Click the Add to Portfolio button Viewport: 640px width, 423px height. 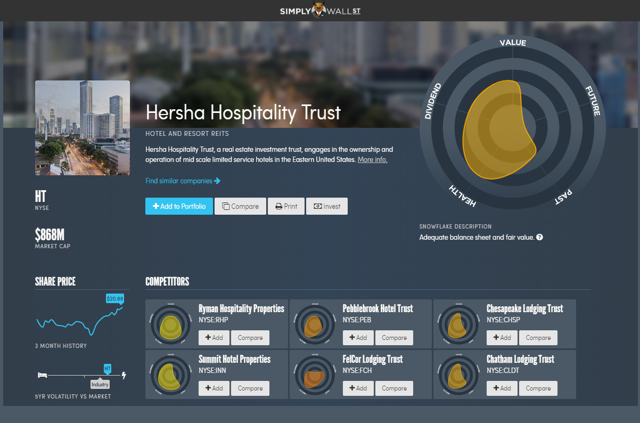[x=179, y=206]
